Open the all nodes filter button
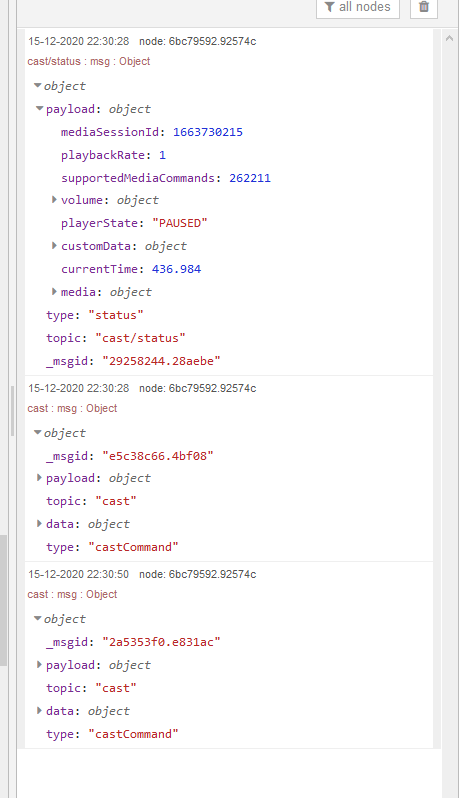Image resolution: width=459 pixels, height=798 pixels. click(358, 7)
